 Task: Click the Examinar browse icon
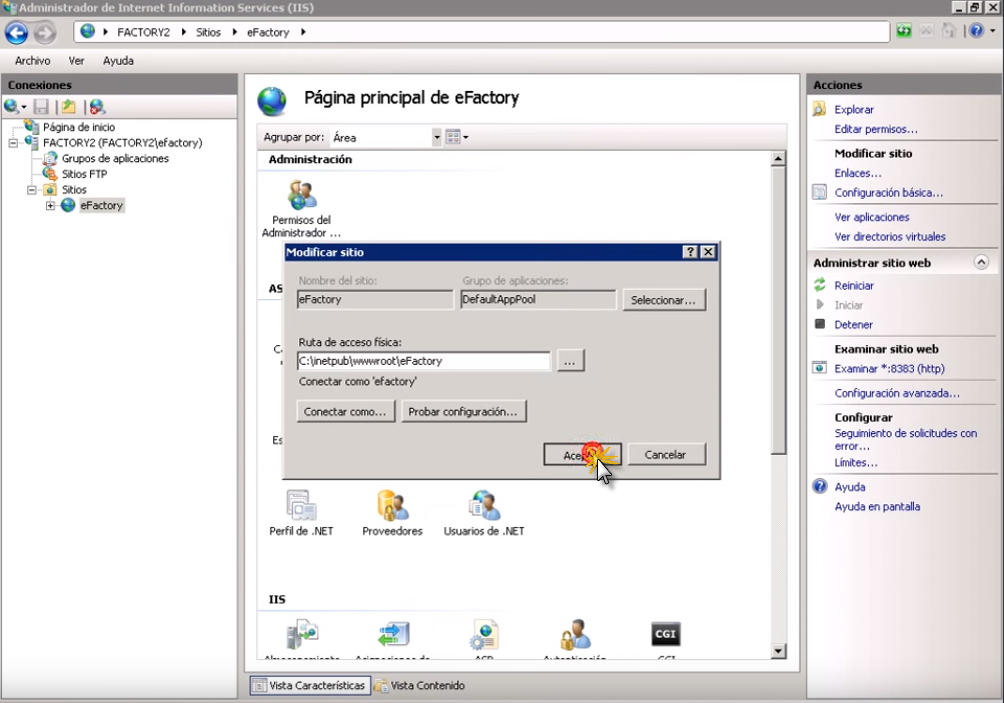[819, 368]
